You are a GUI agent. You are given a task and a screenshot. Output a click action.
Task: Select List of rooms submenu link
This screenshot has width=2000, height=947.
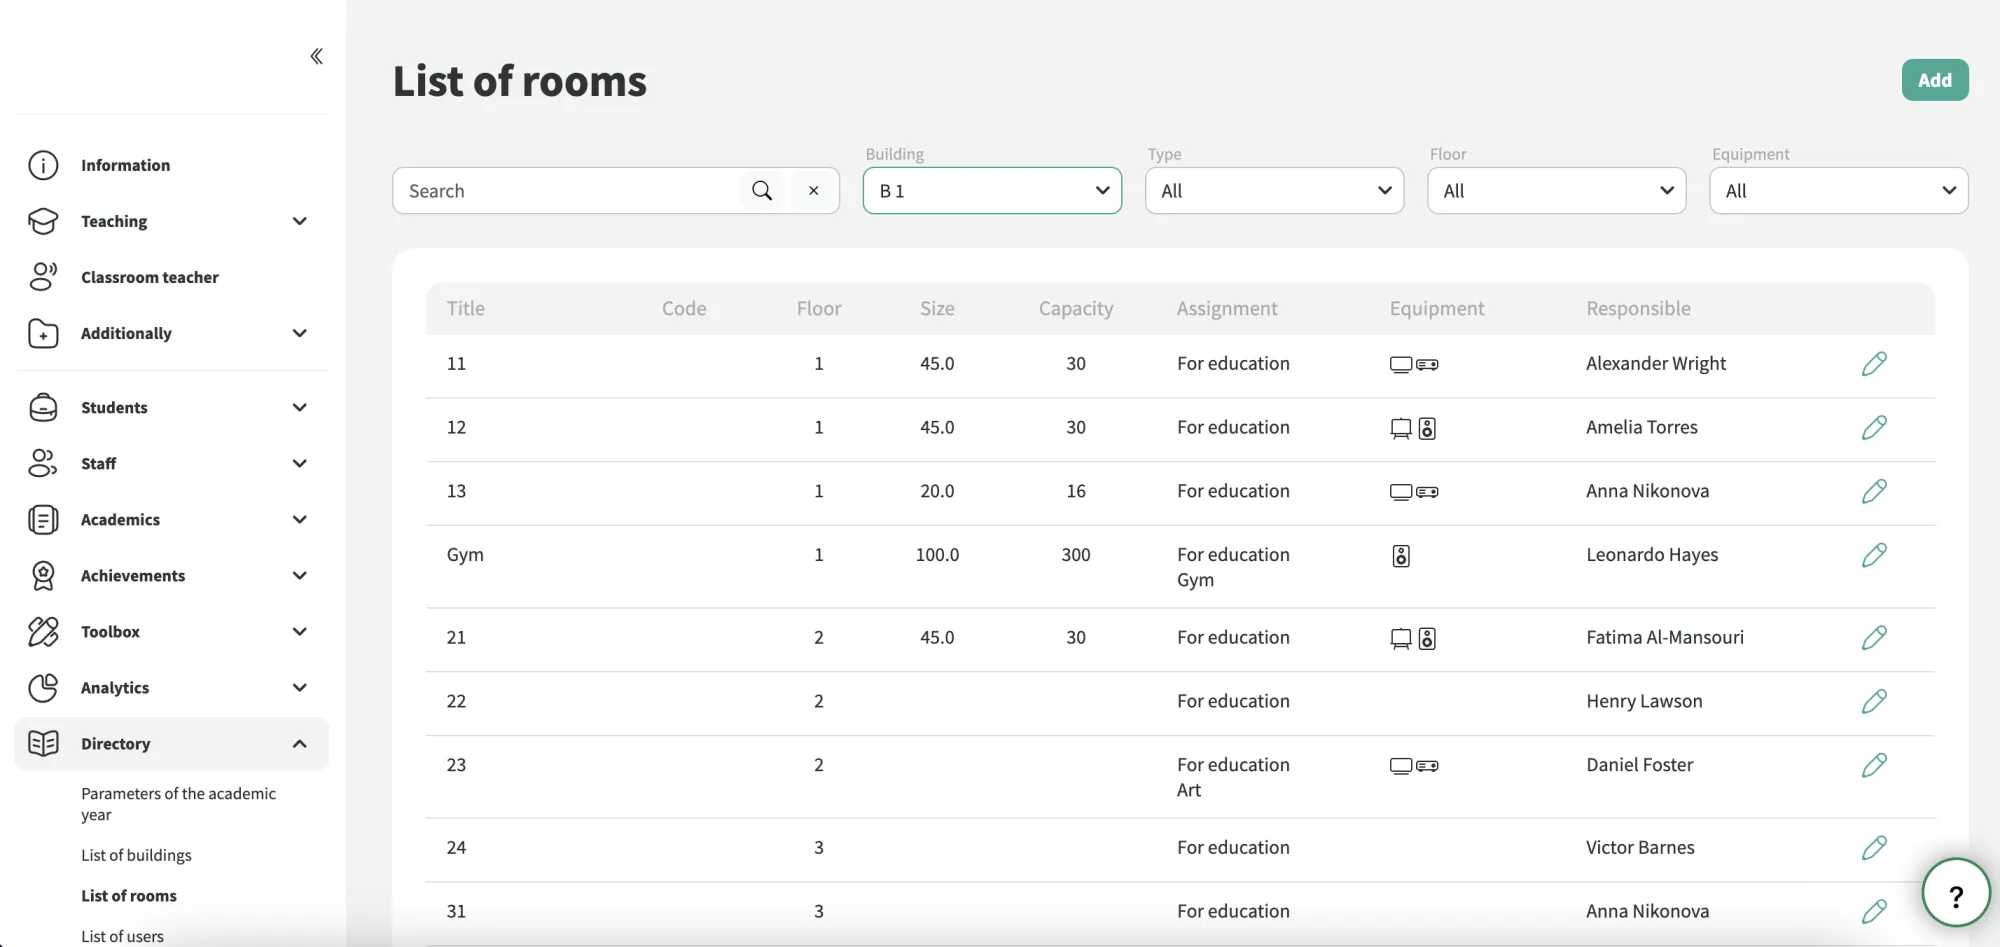tap(129, 896)
